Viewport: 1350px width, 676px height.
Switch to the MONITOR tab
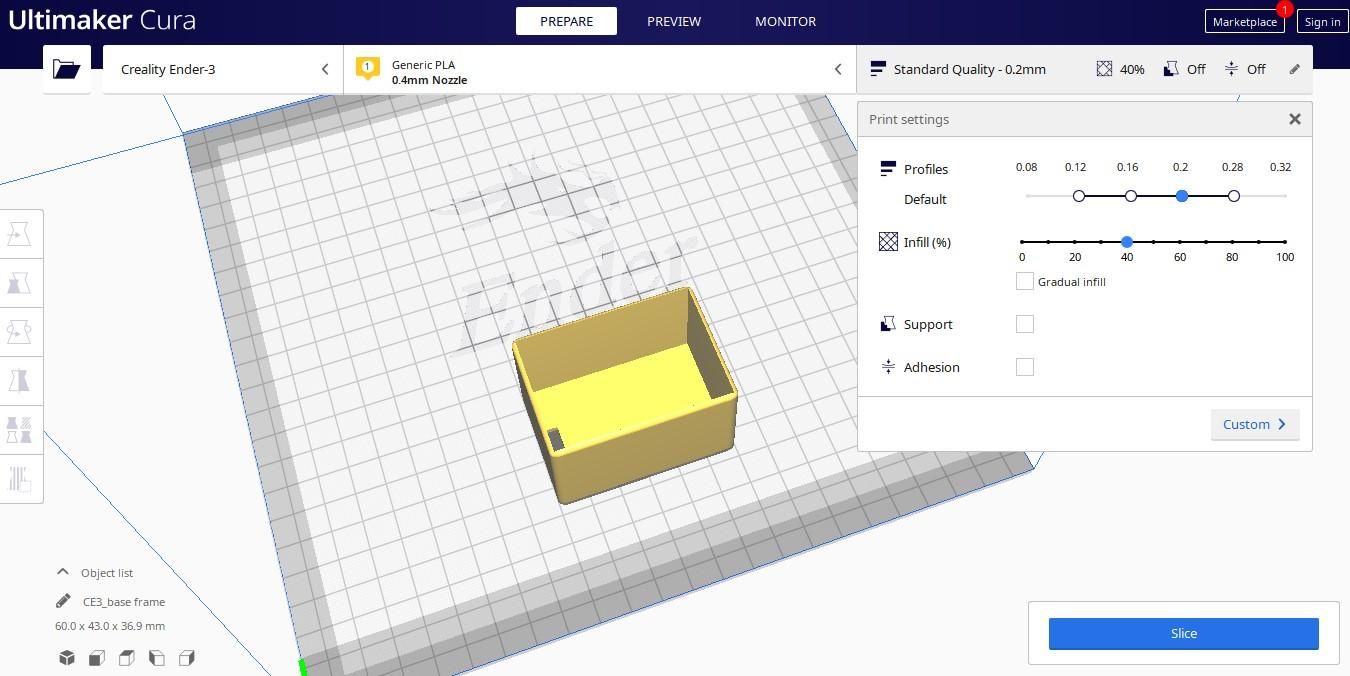(785, 21)
